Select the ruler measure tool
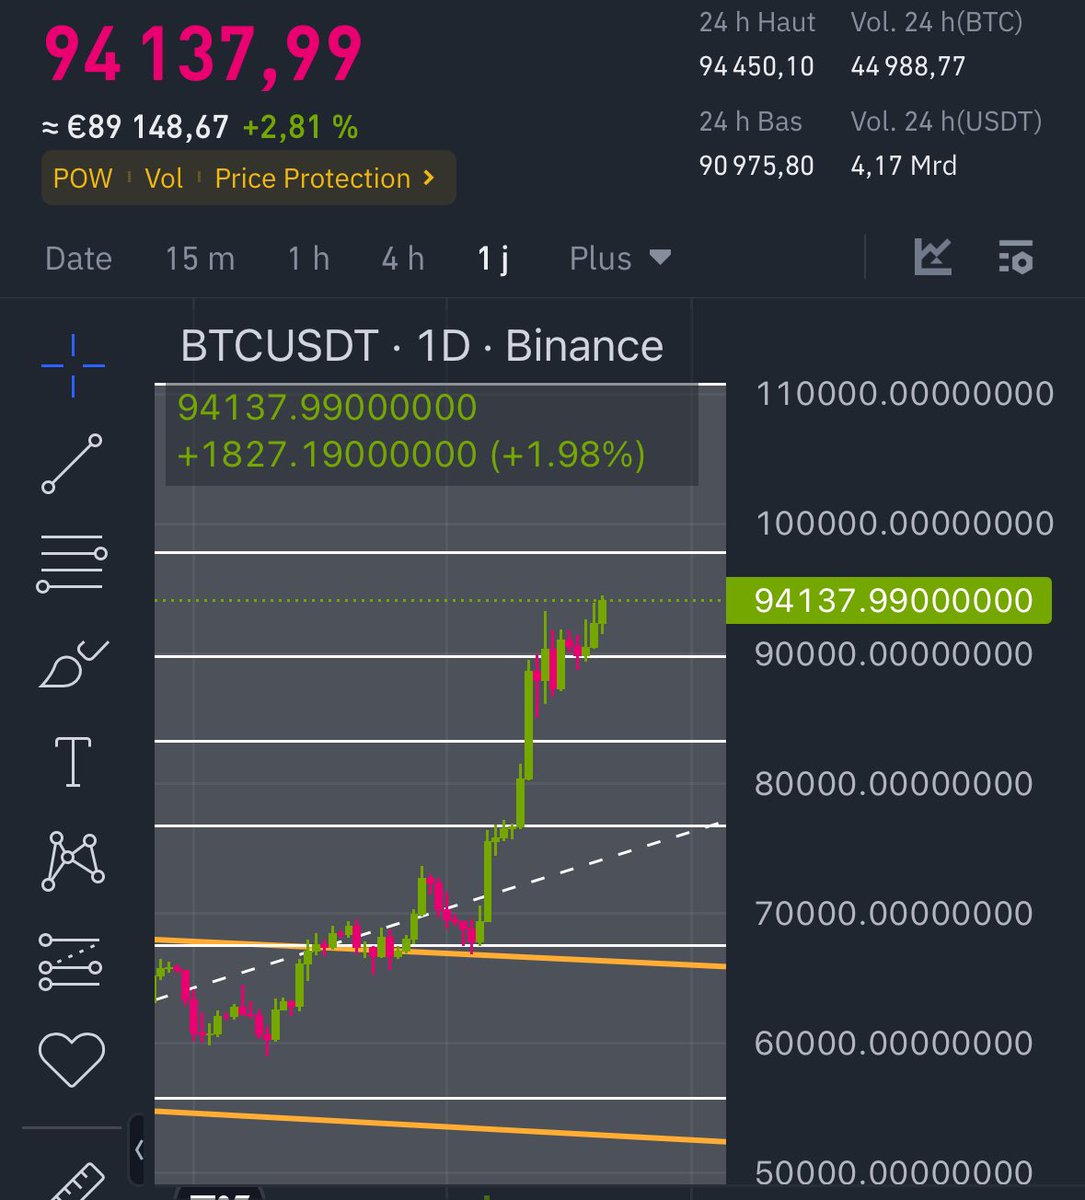 click(77, 1182)
